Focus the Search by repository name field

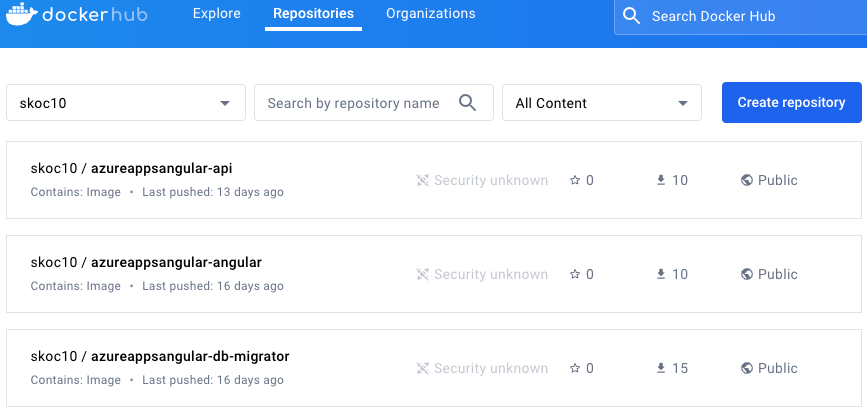click(353, 103)
